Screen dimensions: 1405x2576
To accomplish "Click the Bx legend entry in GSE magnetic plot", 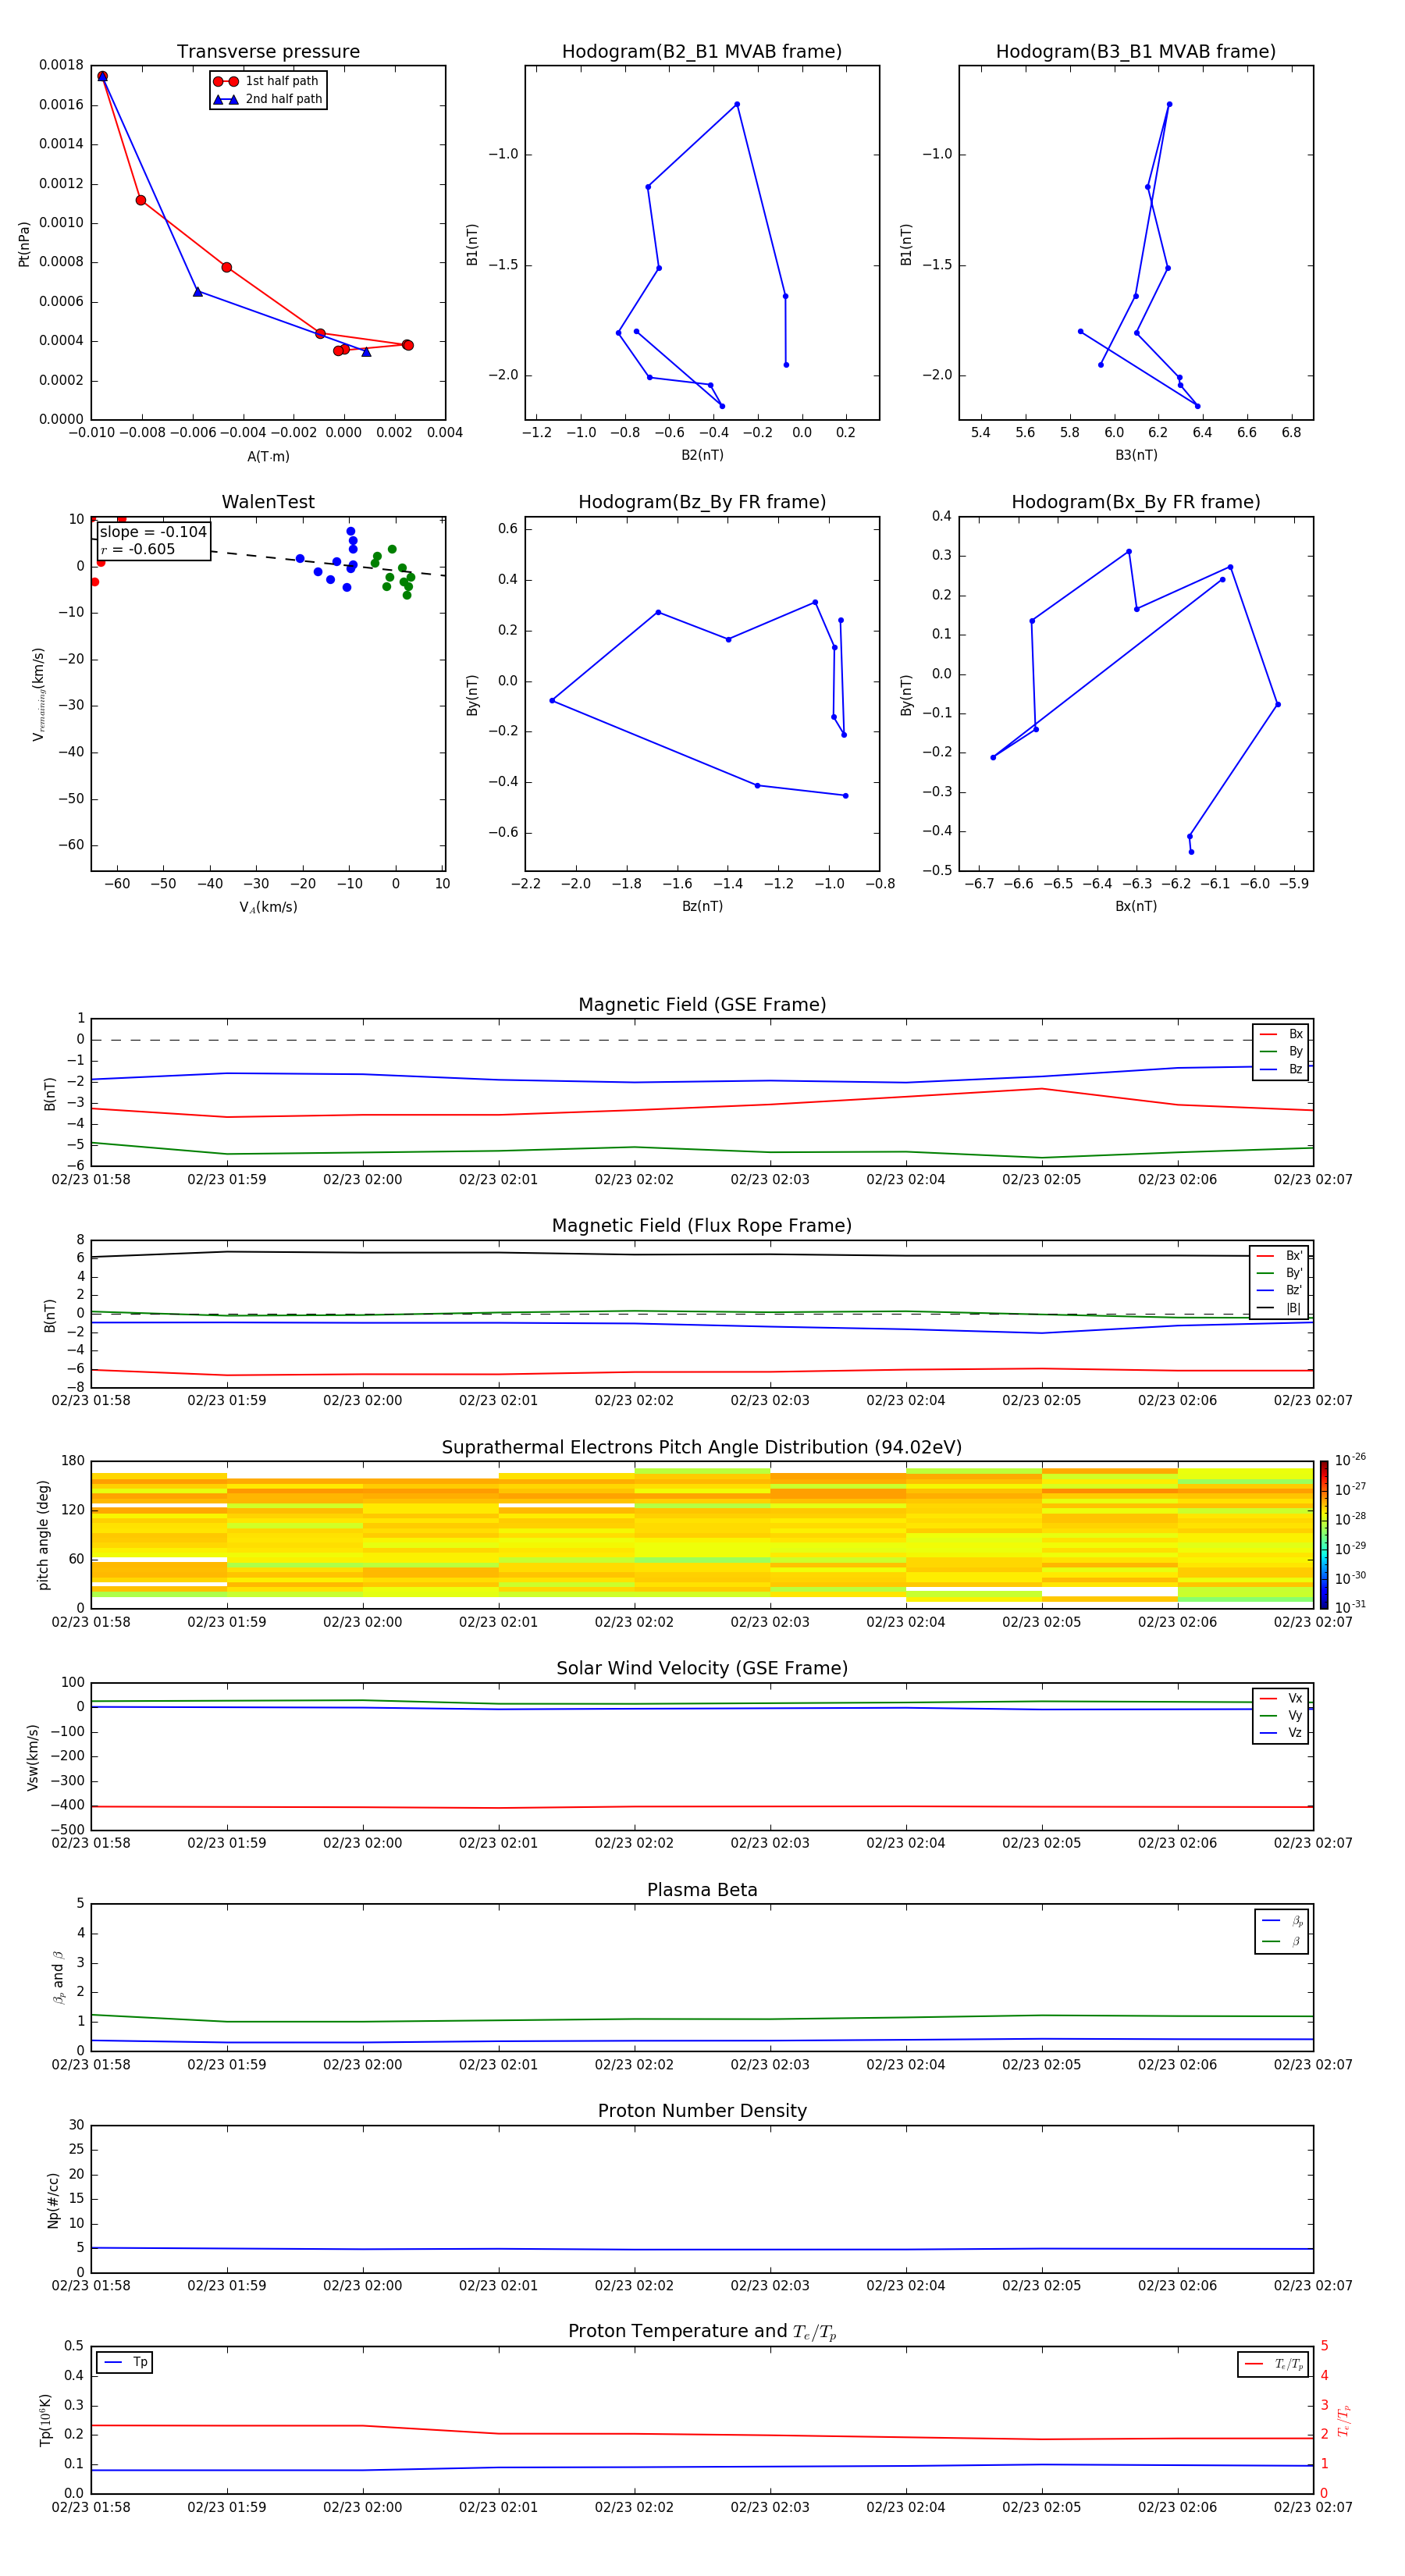I will (1281, 1034).
